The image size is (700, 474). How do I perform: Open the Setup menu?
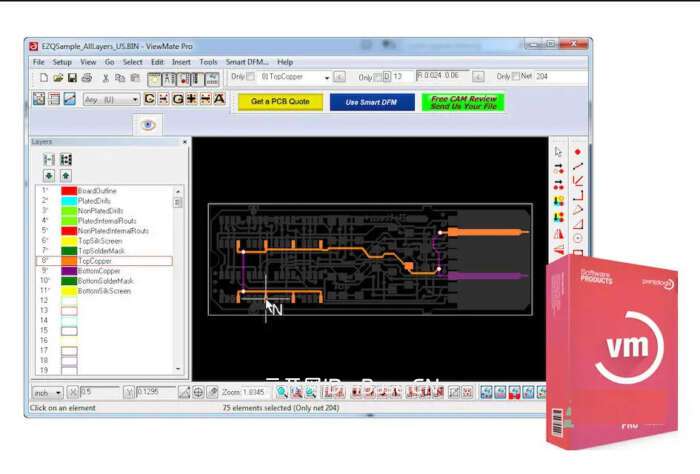(x=62, y=62)
